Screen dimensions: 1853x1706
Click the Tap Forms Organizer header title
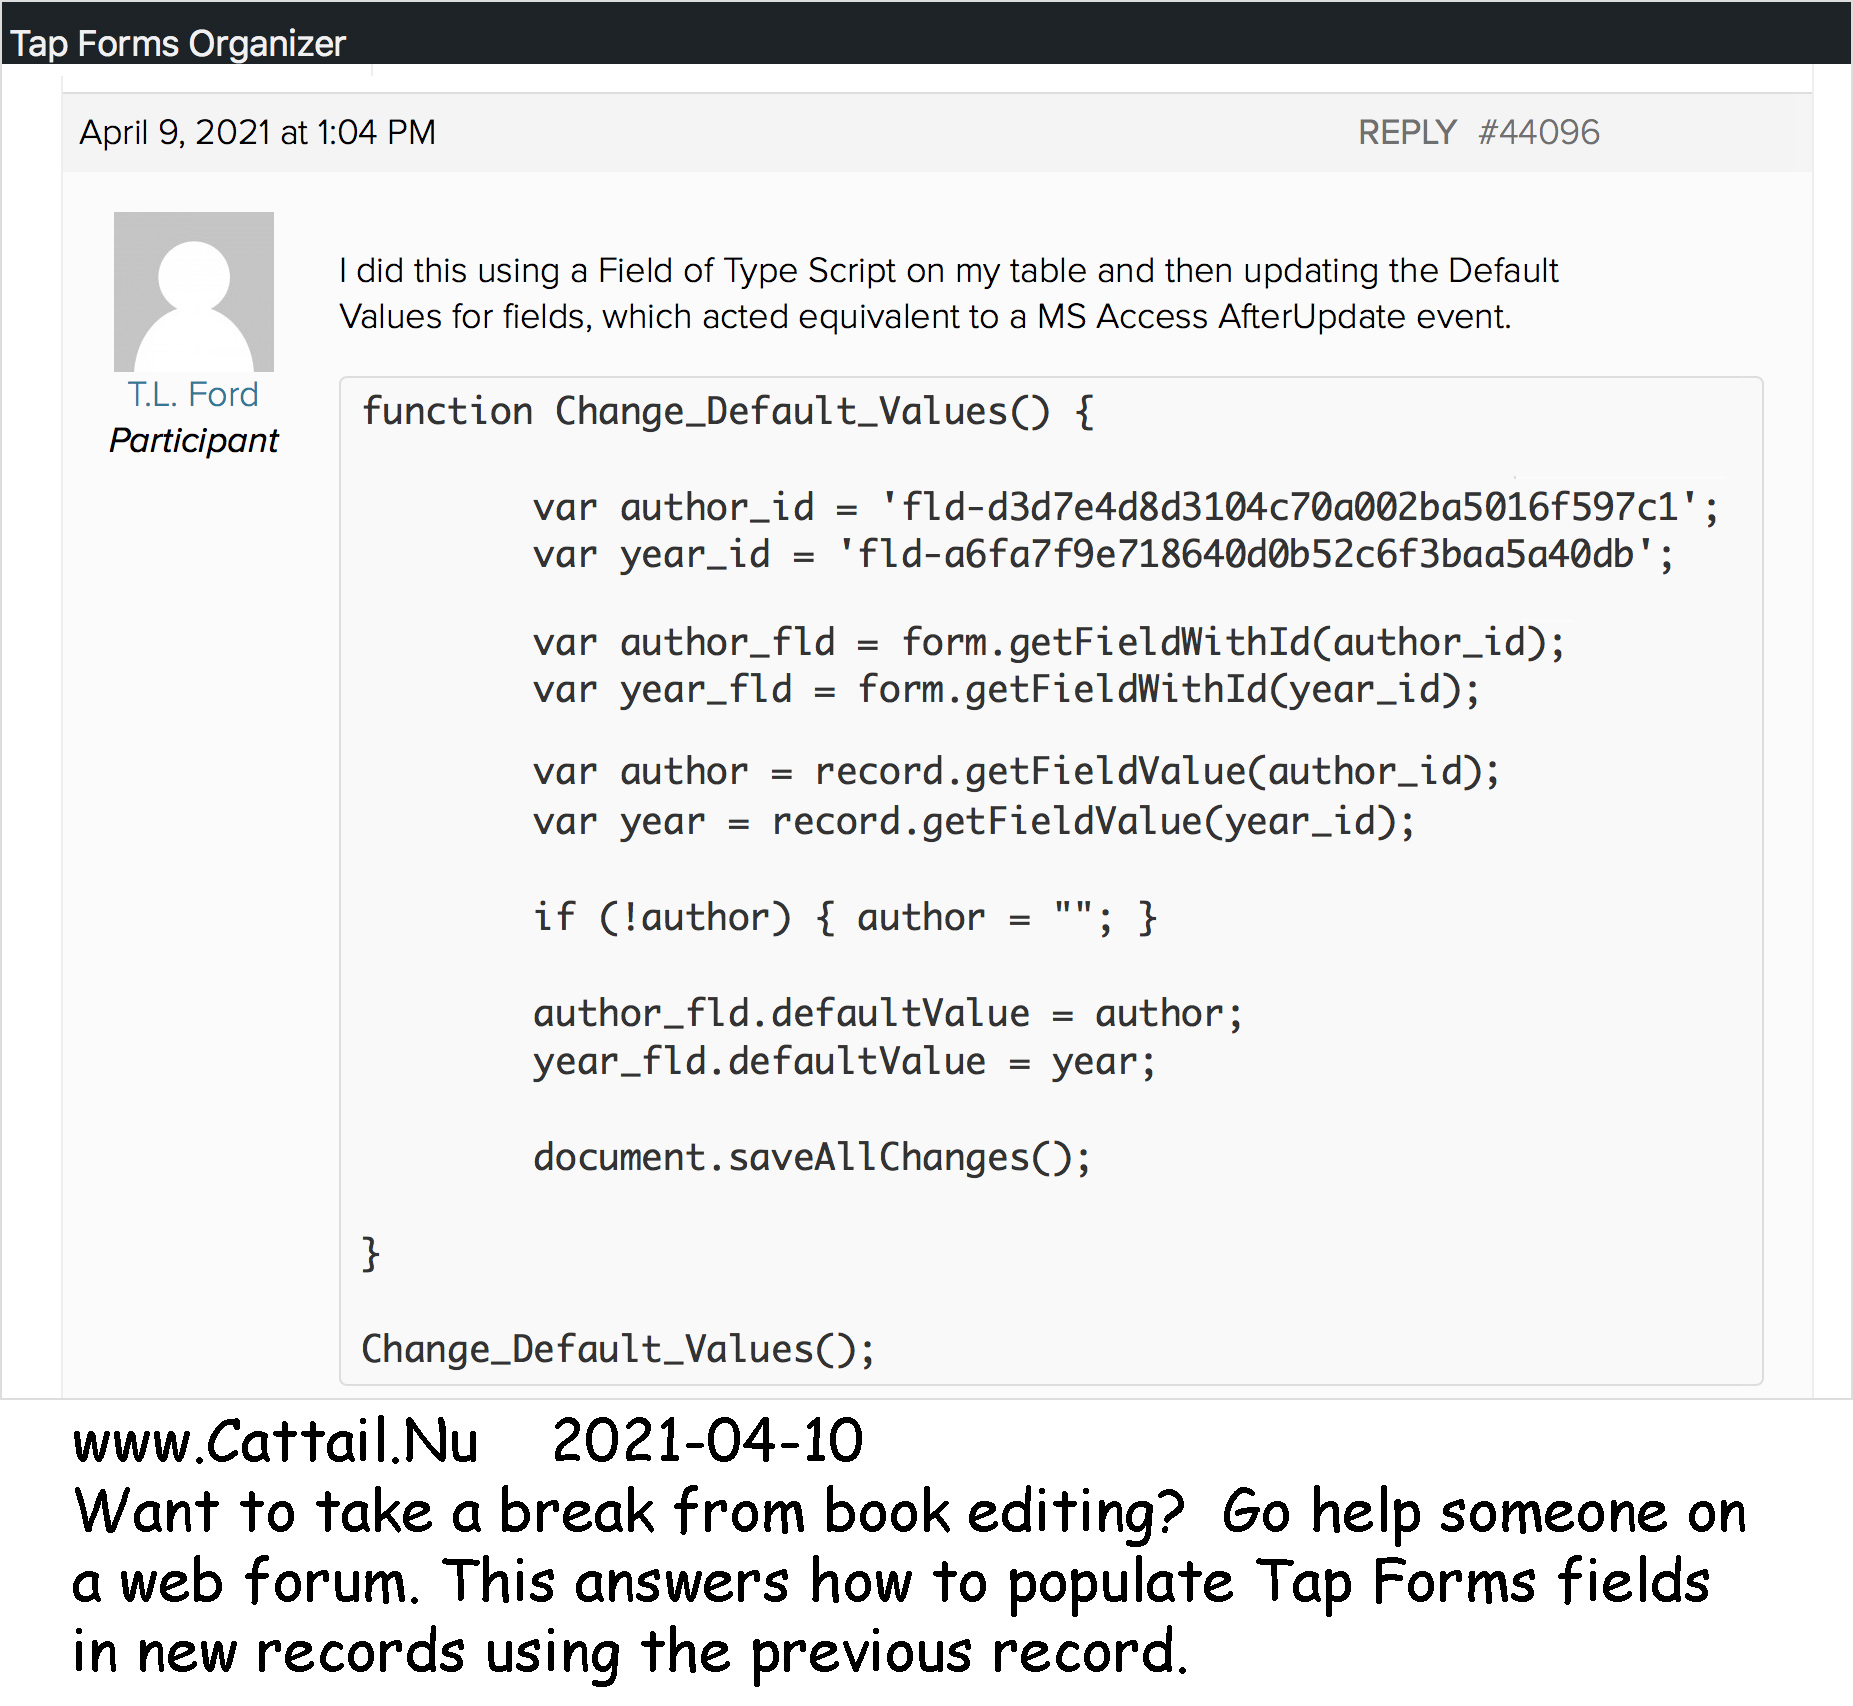pos(178,43)
